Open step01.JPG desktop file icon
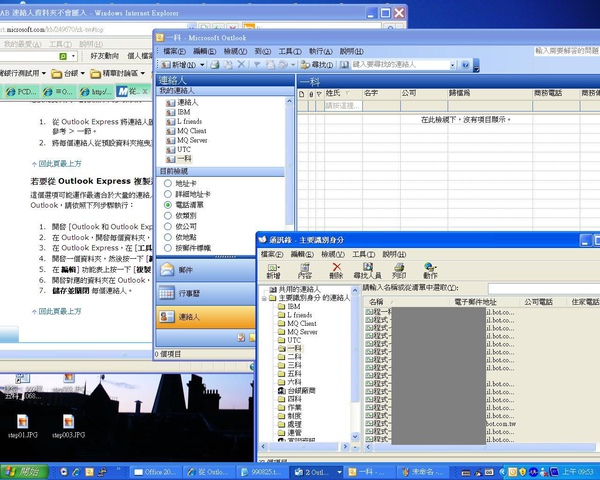Viewport: 600px width, 480px height. tap(23, 426)
